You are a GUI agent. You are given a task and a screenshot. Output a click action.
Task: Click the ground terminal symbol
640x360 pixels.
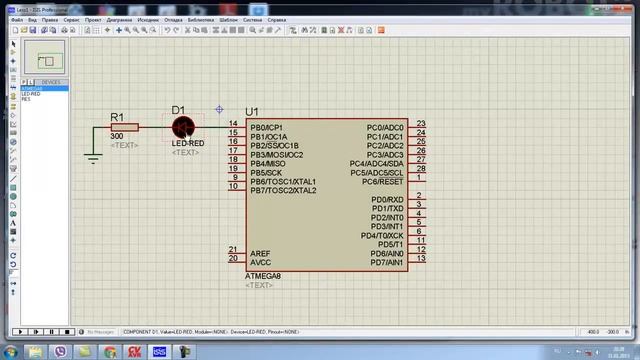pos(93,158)
